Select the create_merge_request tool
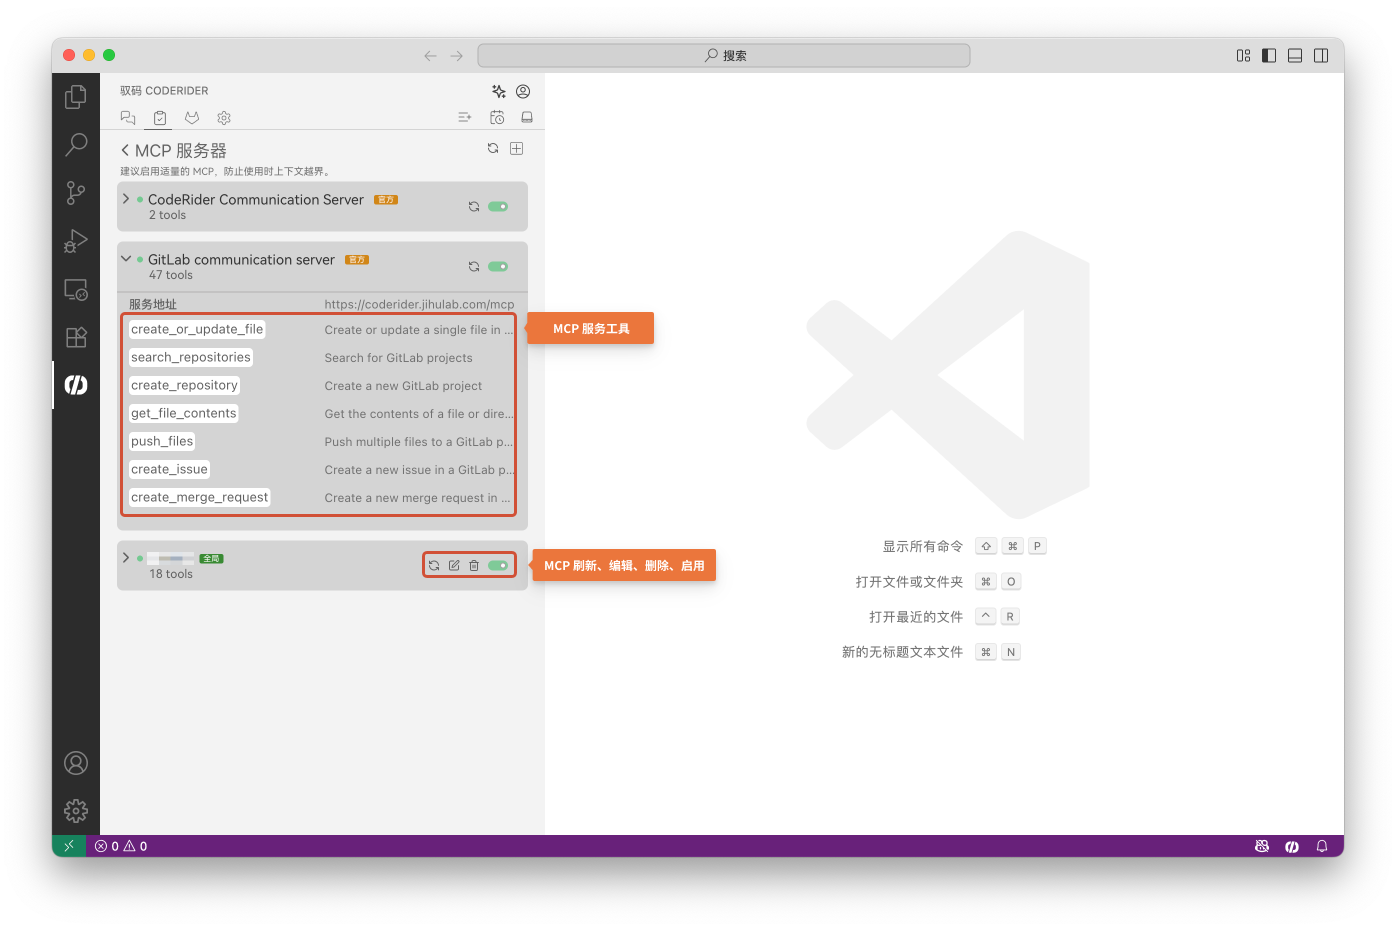 199,497
